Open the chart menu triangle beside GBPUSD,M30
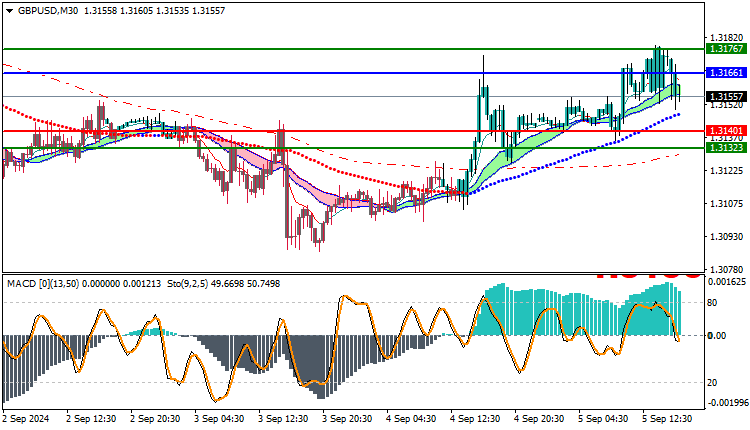The height and width of the screenshot is (430, 750). pos(10,11)
